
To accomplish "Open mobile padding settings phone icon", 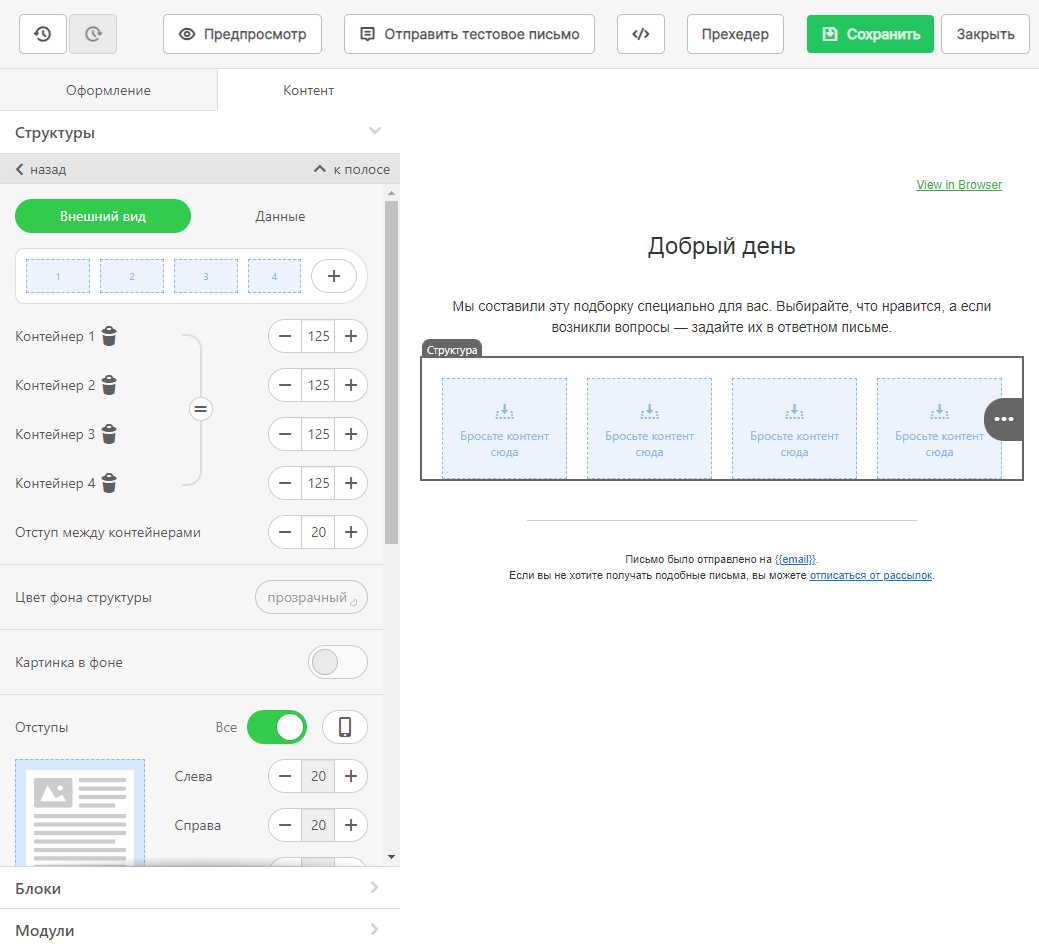I will click(x=345, y=727).
